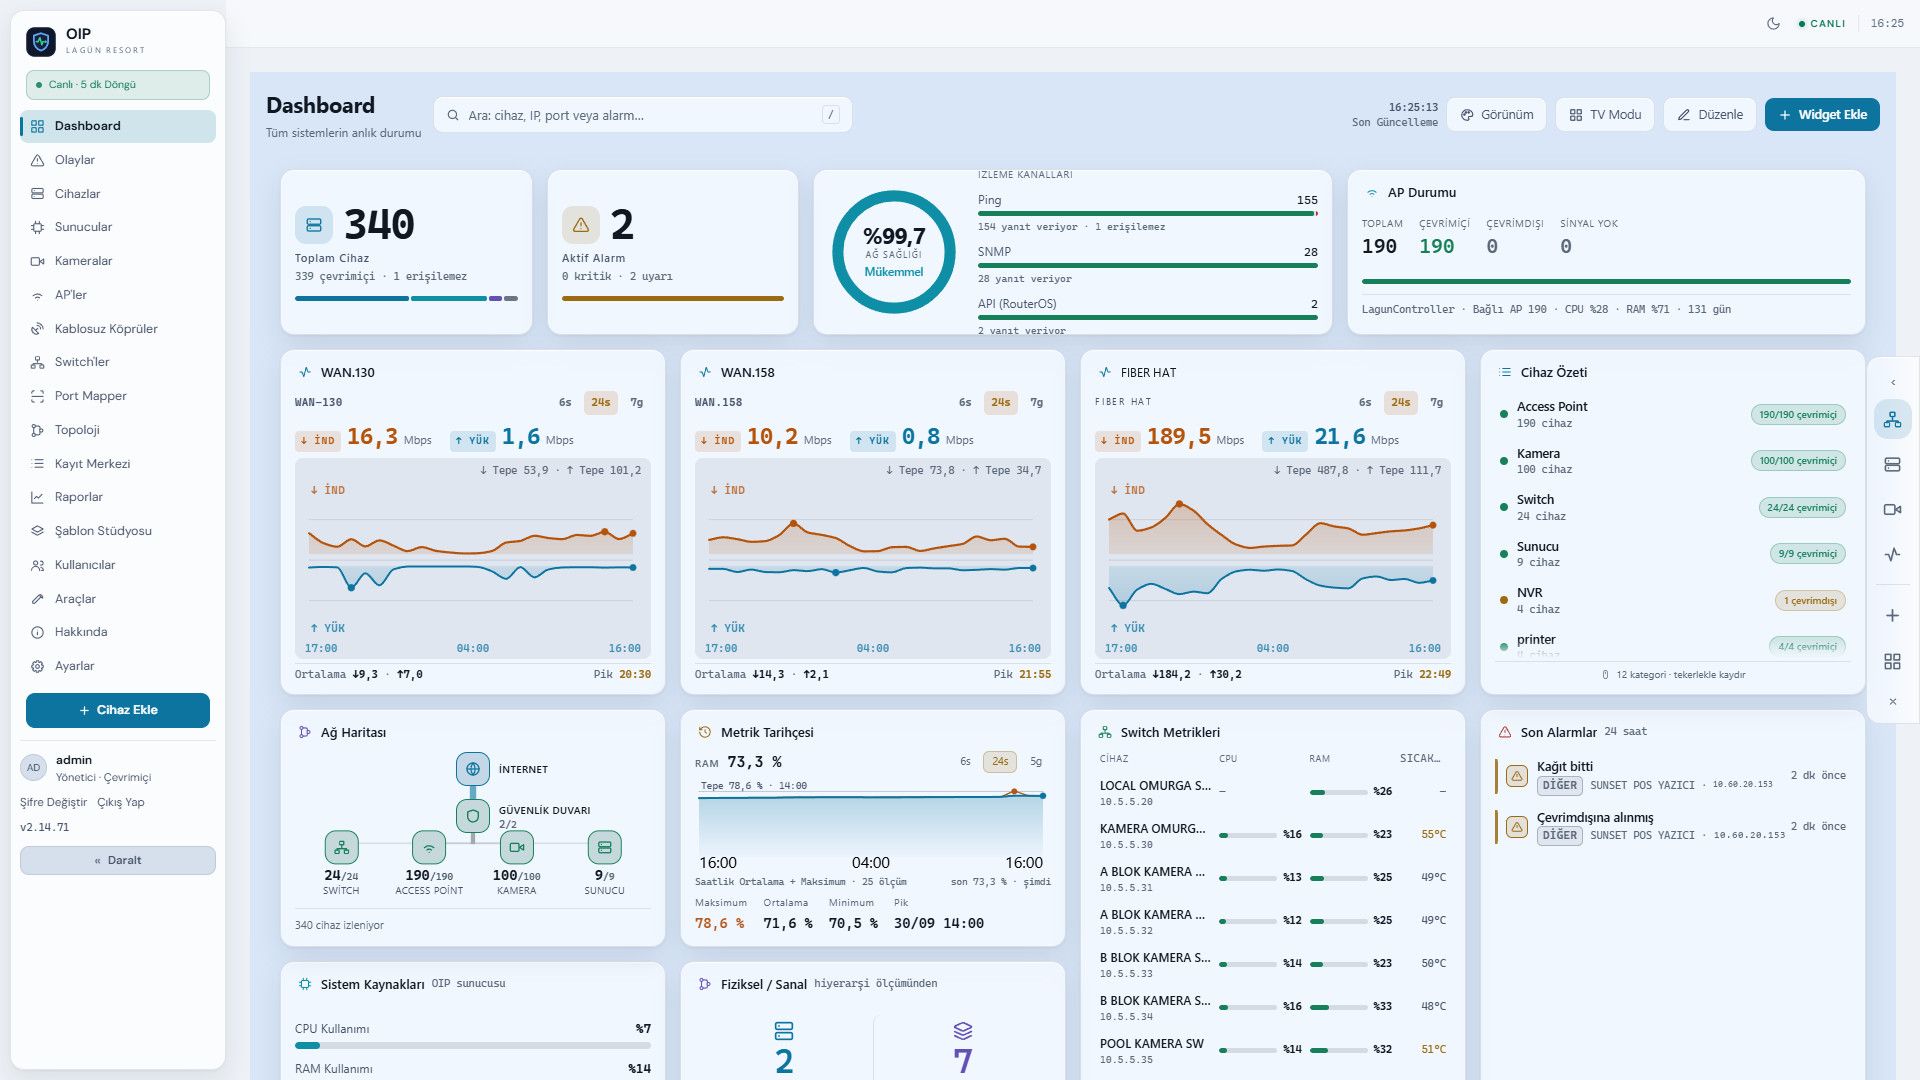
Task: Click Şifre Değiştir link
Action: point(53,802)
